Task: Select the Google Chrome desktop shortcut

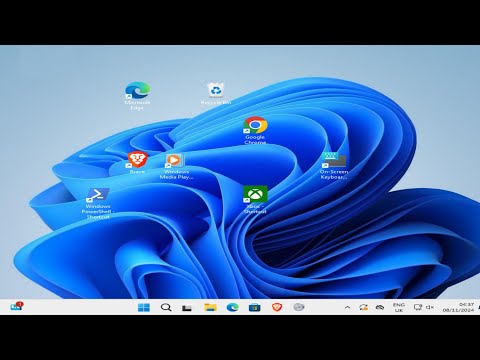Action: point(255,130)
